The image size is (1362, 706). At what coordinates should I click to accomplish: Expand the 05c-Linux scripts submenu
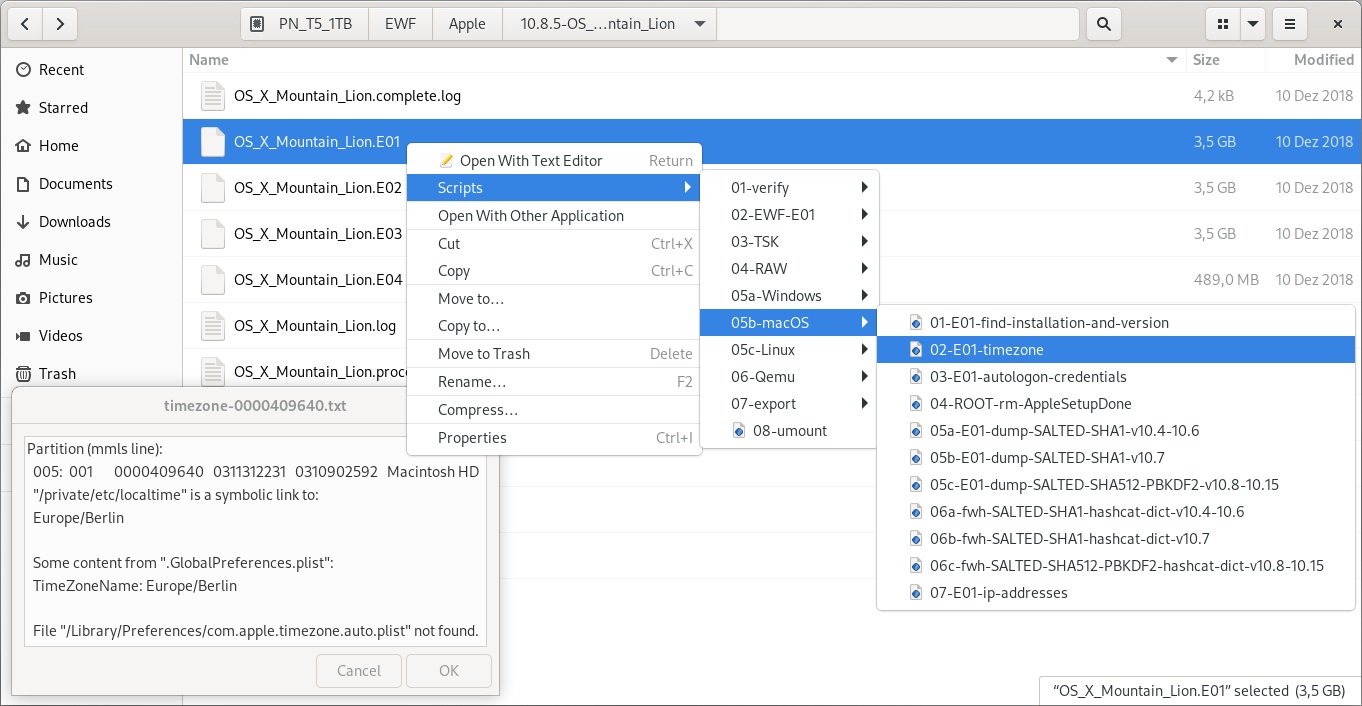(789, 350)
